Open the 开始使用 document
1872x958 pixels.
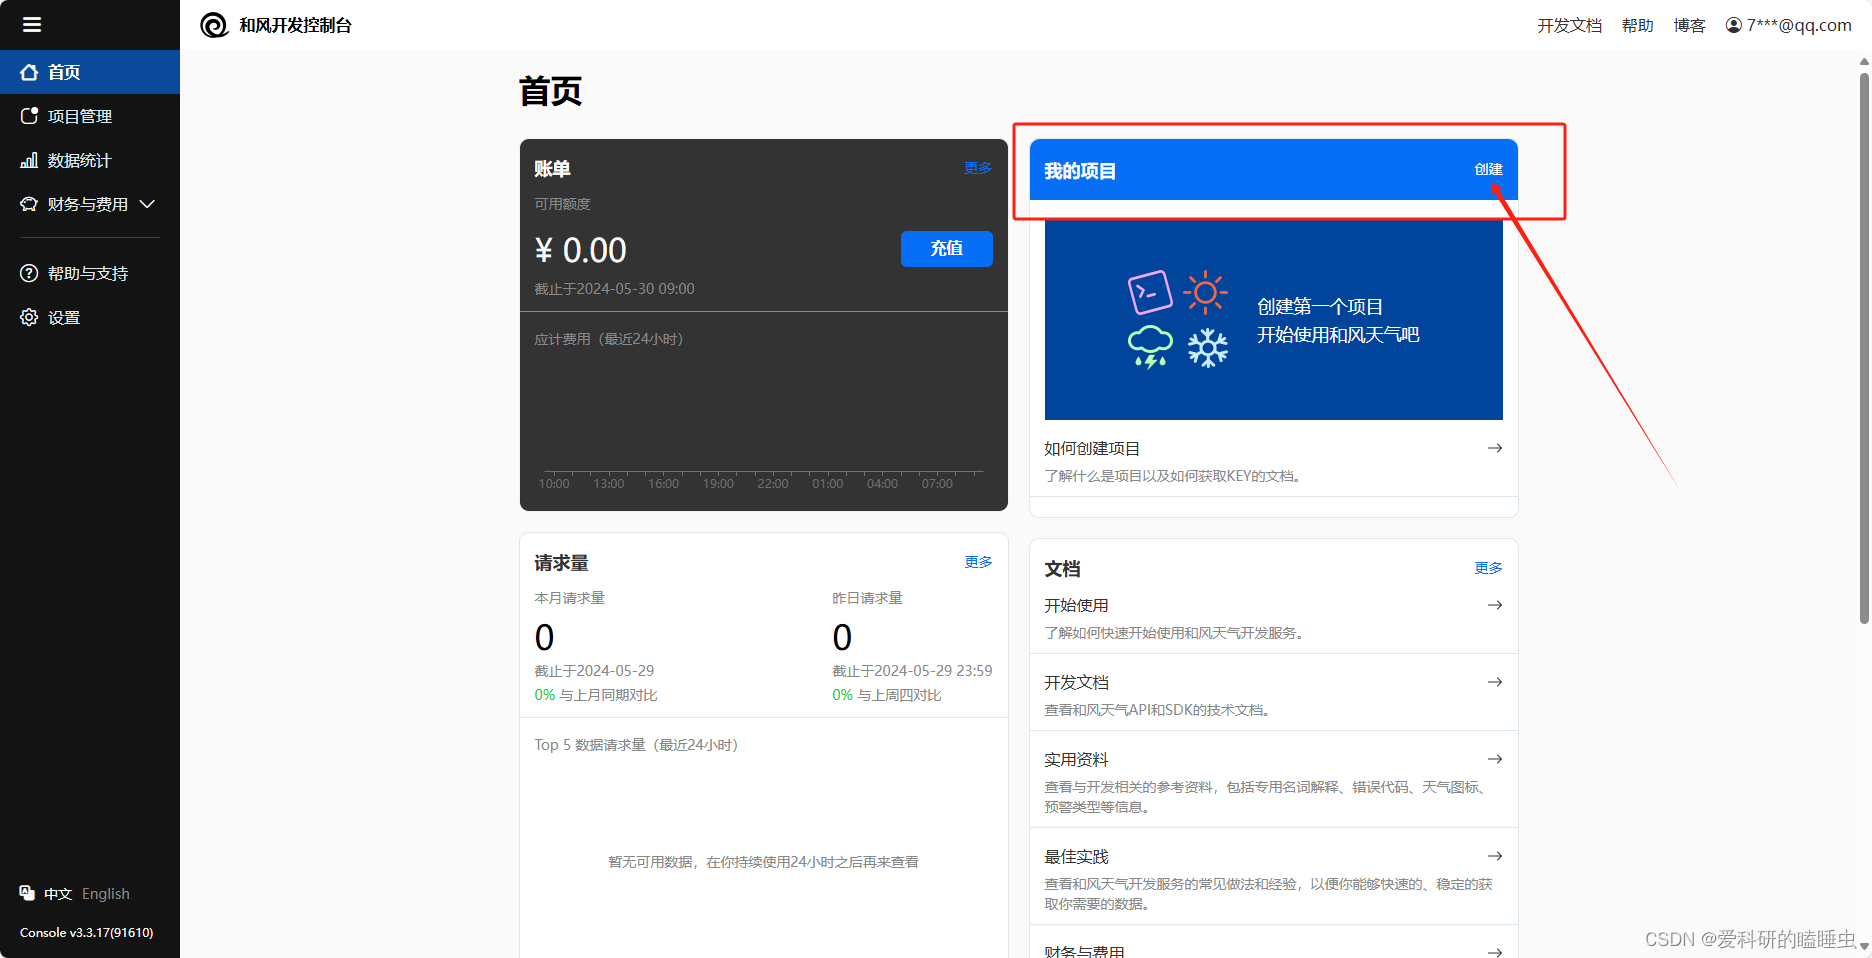[1273, 618]
